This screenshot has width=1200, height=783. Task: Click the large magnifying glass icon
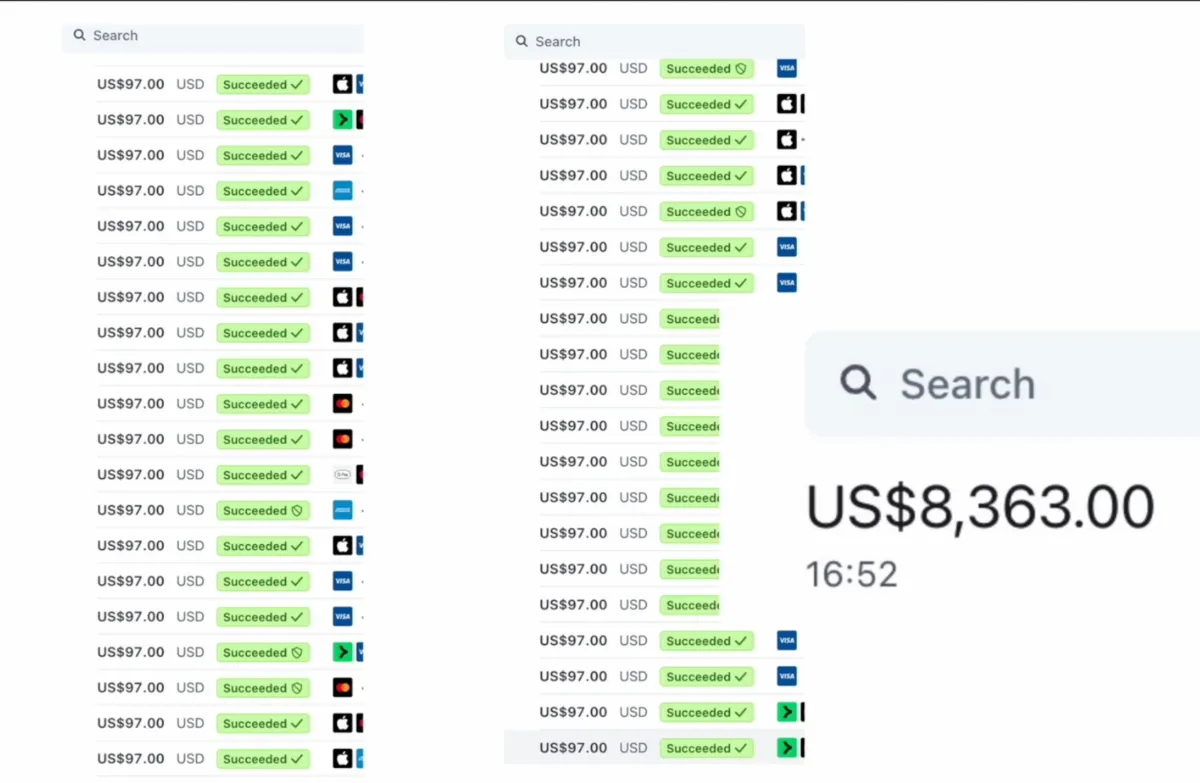coord(858,383)
